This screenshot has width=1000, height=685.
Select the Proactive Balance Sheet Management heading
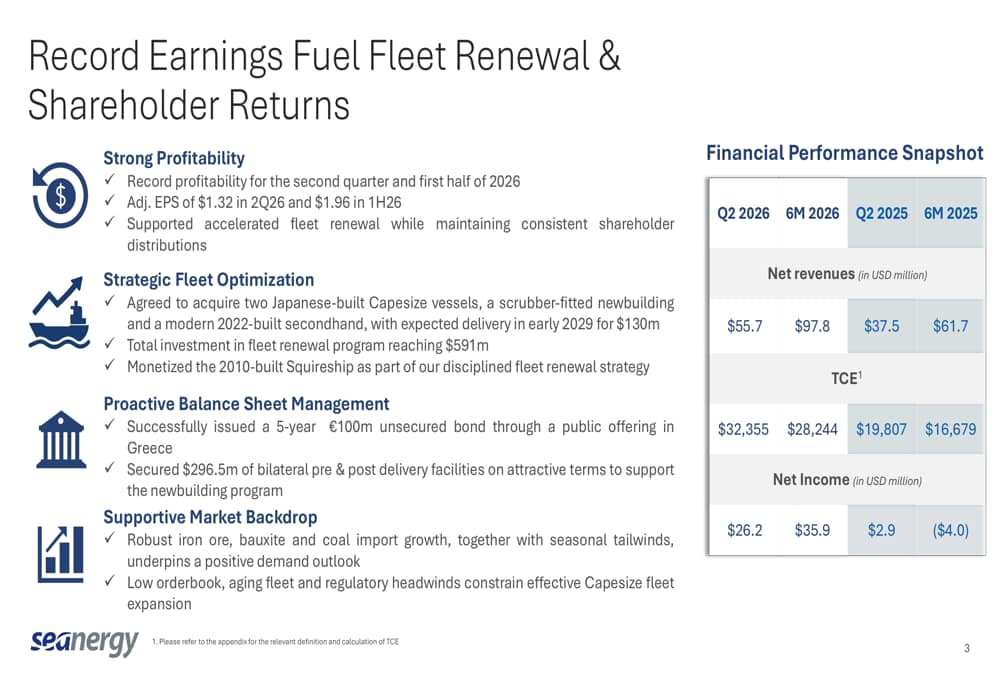coord(246,404)
